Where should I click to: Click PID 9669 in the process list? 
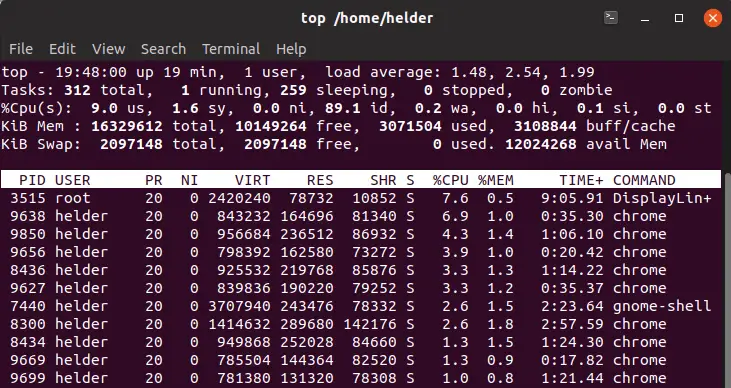[x=28, y=360]
